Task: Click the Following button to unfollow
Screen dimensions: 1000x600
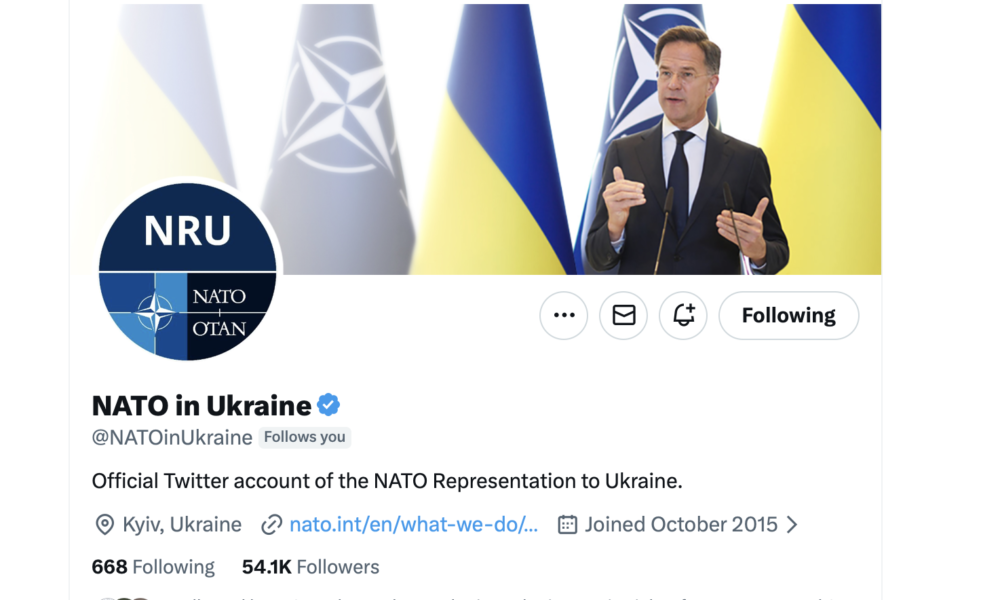Action: click(x=788, y=316)
